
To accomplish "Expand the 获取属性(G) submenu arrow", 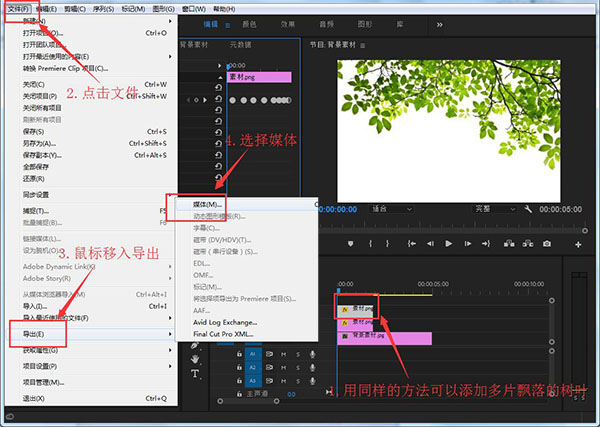I will [x=170, y=350].
